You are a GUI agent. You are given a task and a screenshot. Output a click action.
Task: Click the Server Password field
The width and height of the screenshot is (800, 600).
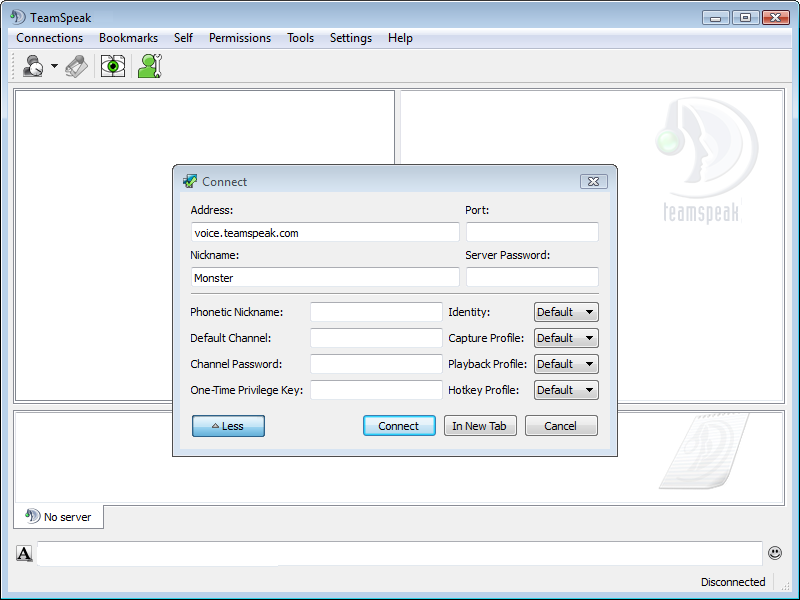click(x=532, y=277)
